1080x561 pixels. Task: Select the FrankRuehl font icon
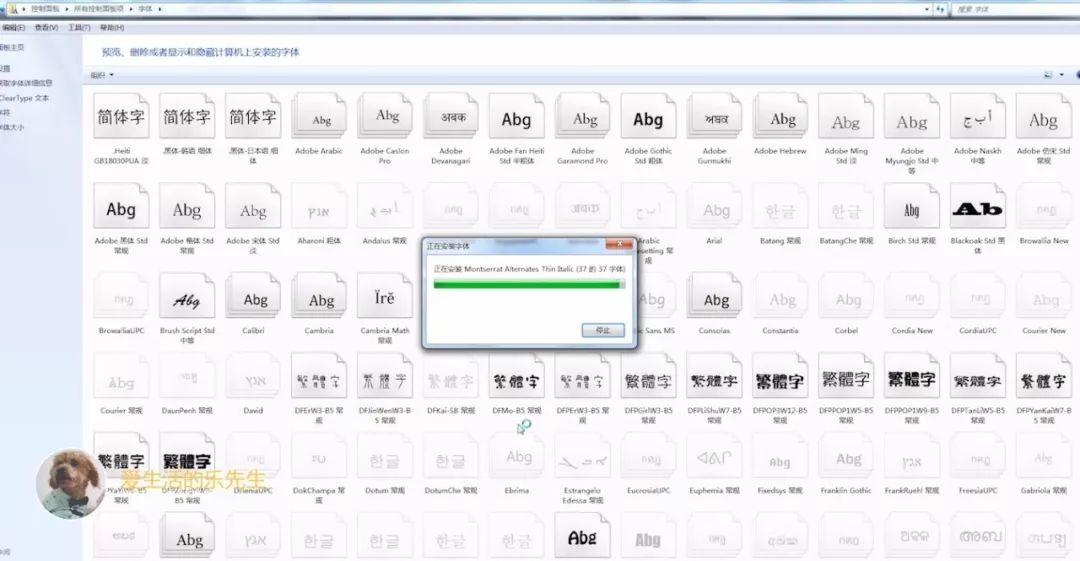pyautogui.click(x=912, y=456)
